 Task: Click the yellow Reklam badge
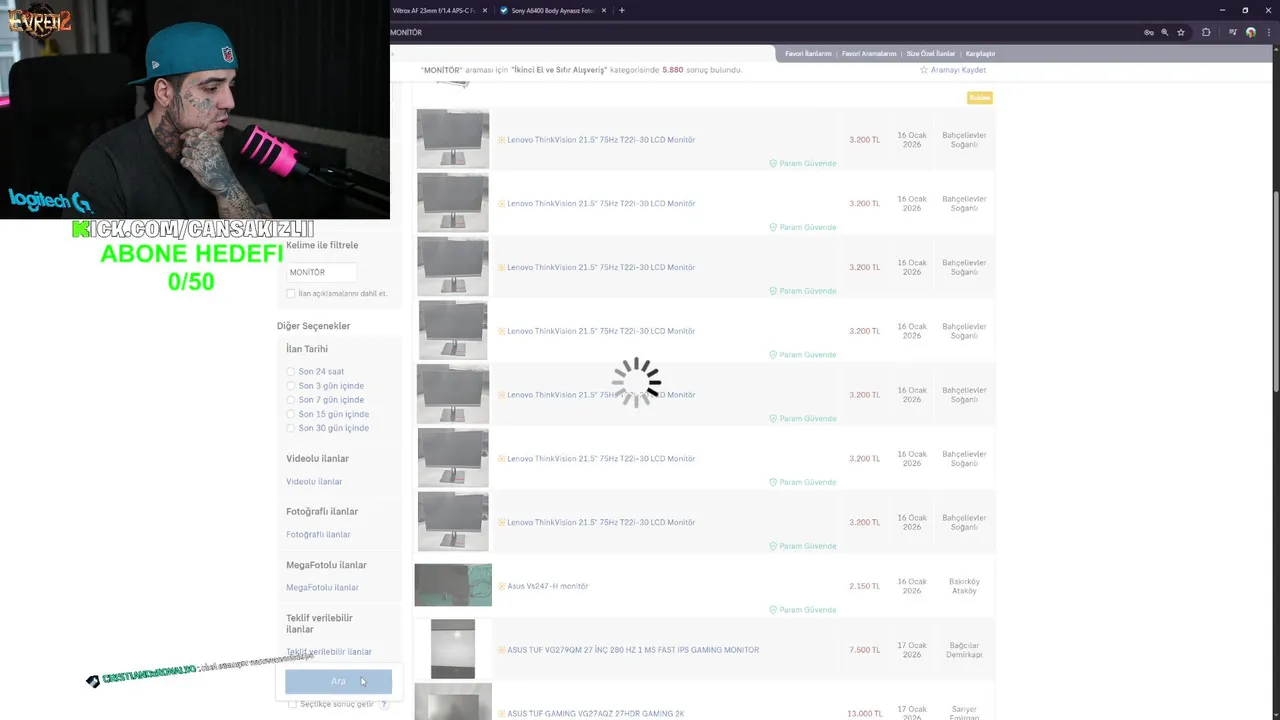[980, 97]
